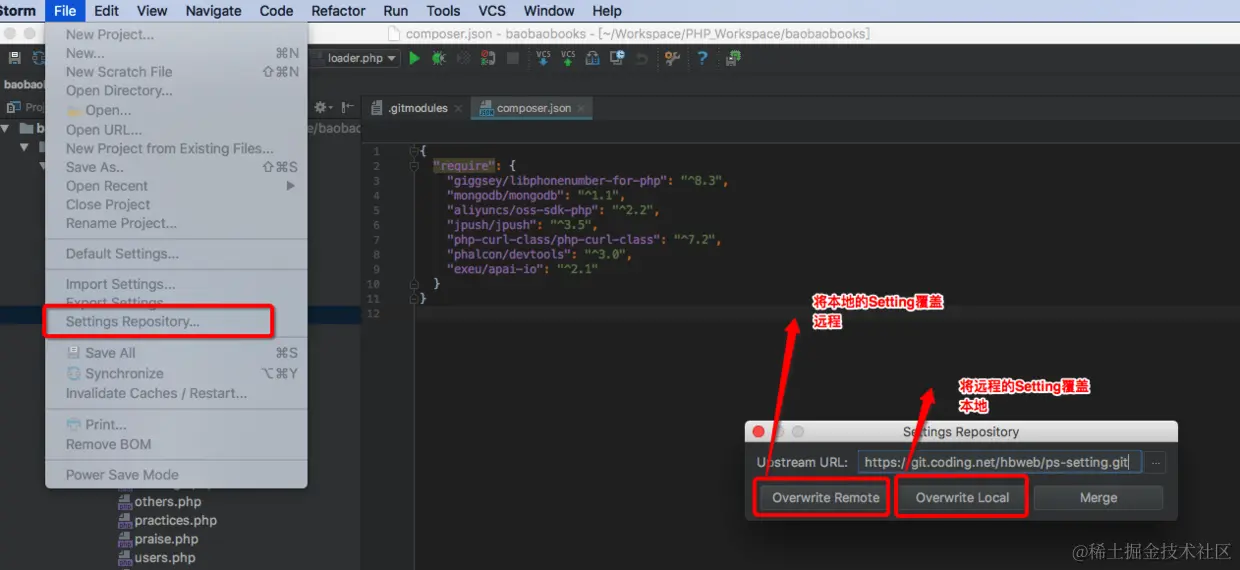Click VCS Update Project blue arrow icon

[543, 58]
